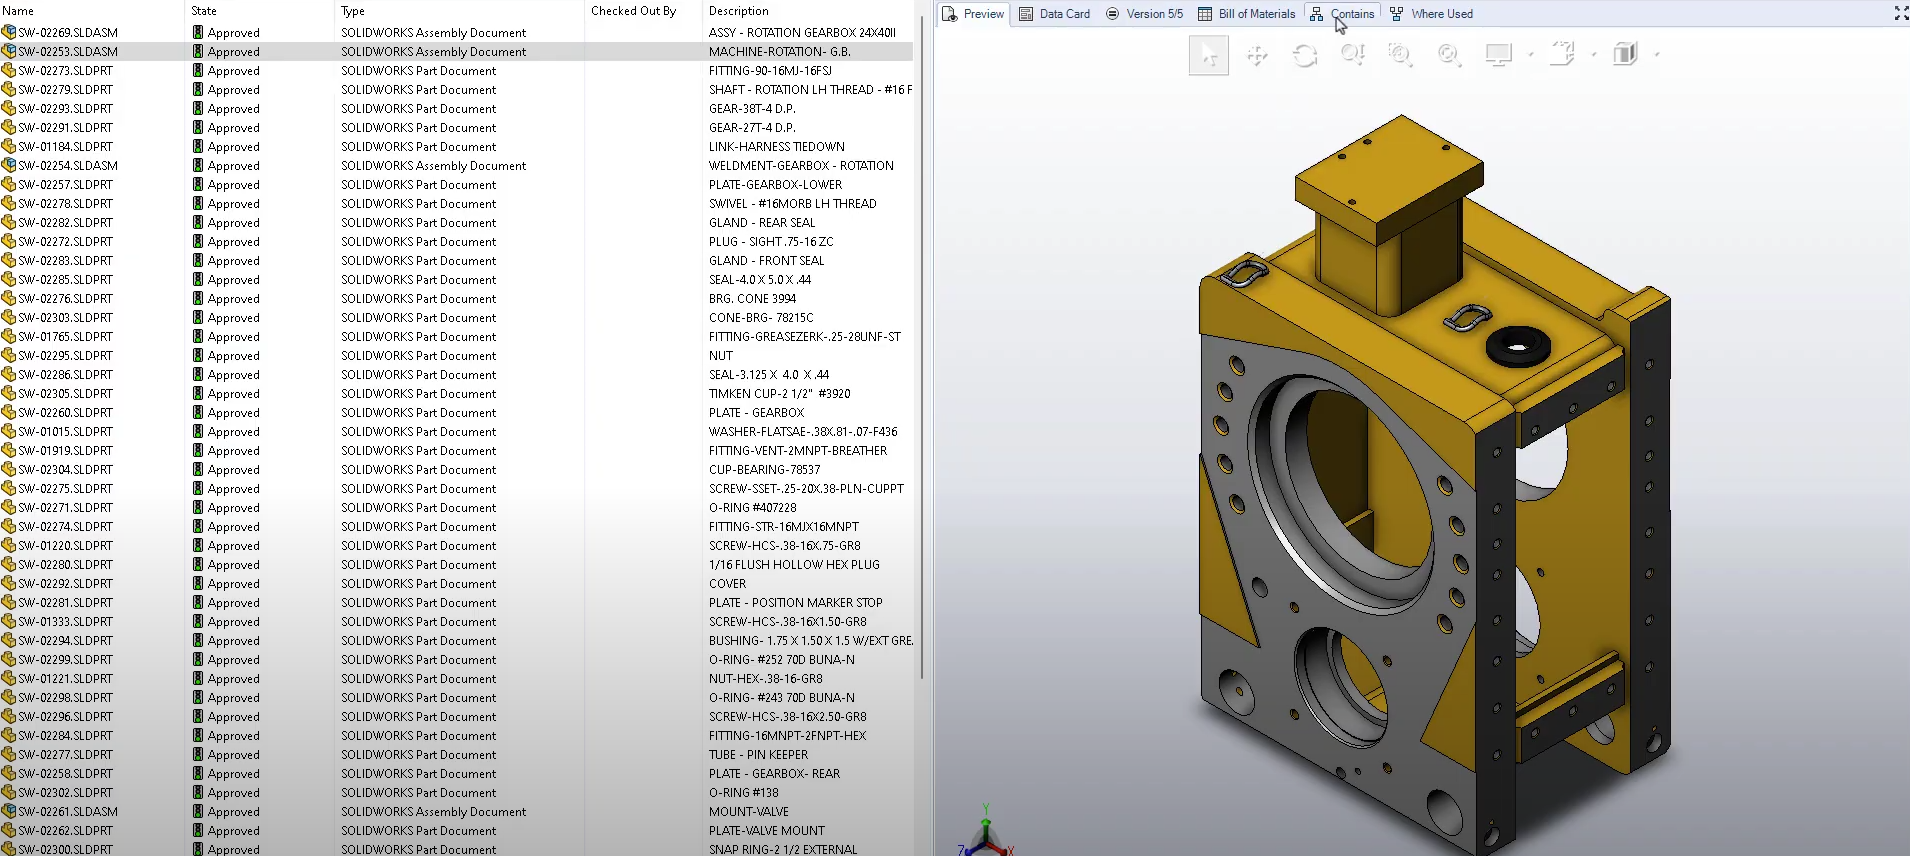
Task: Activate the Rotate view tool
Action: pyautogui.click(x=1305, y=55)
